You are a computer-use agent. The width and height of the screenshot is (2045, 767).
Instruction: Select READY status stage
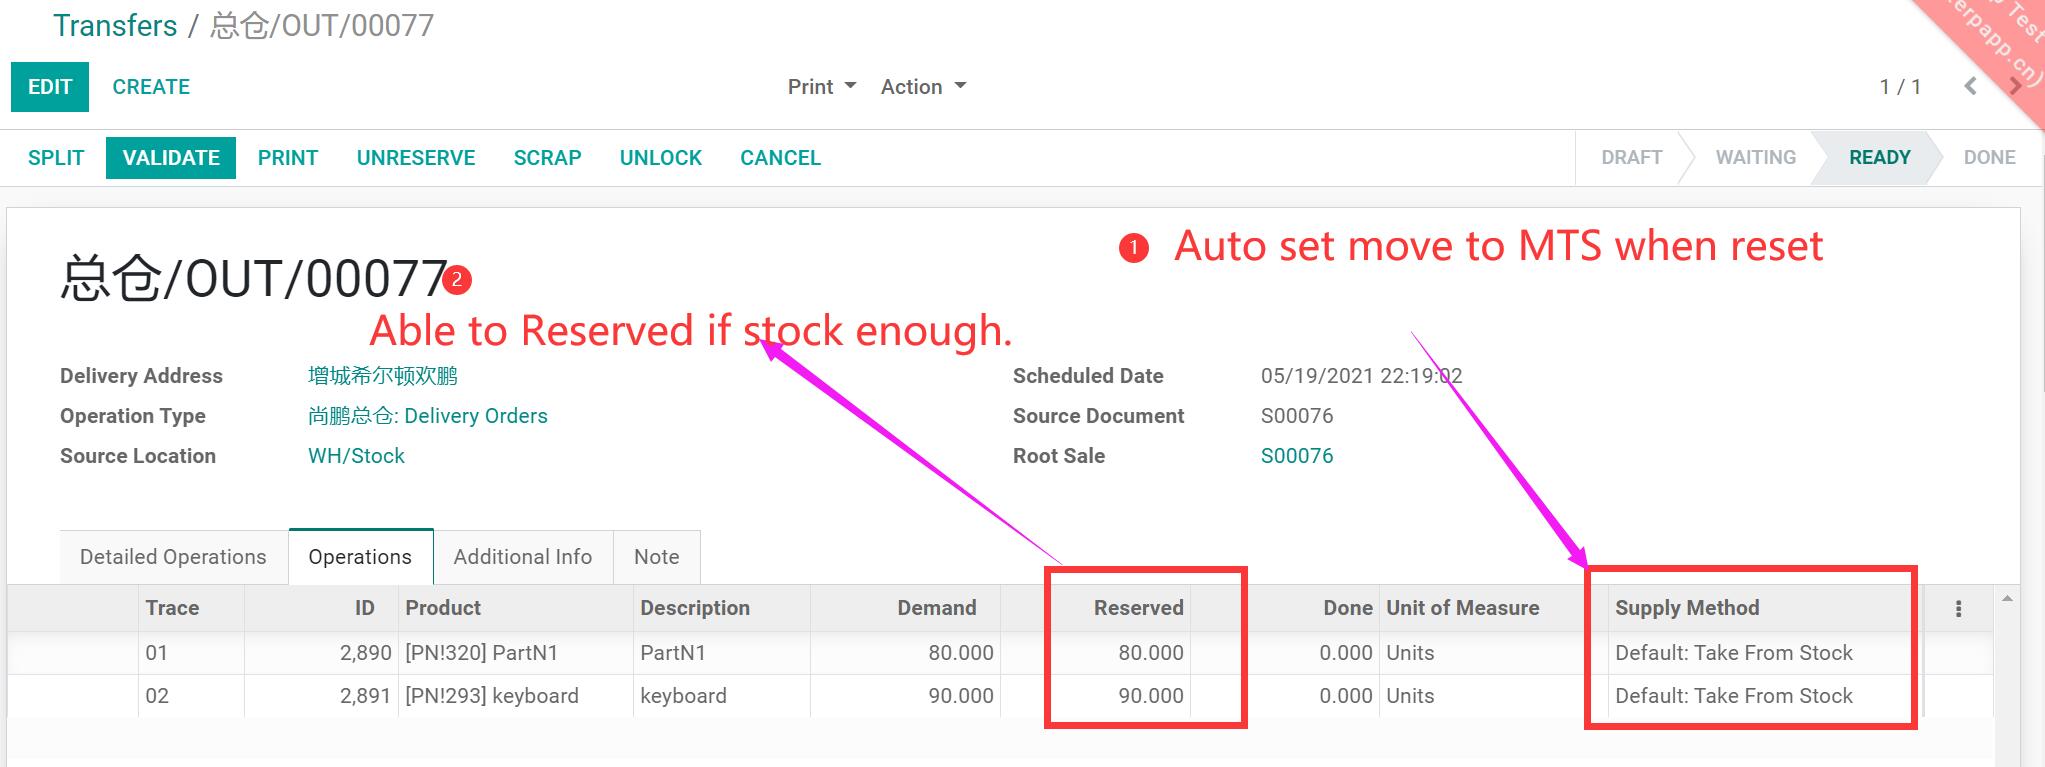[x=1880, y=158]
